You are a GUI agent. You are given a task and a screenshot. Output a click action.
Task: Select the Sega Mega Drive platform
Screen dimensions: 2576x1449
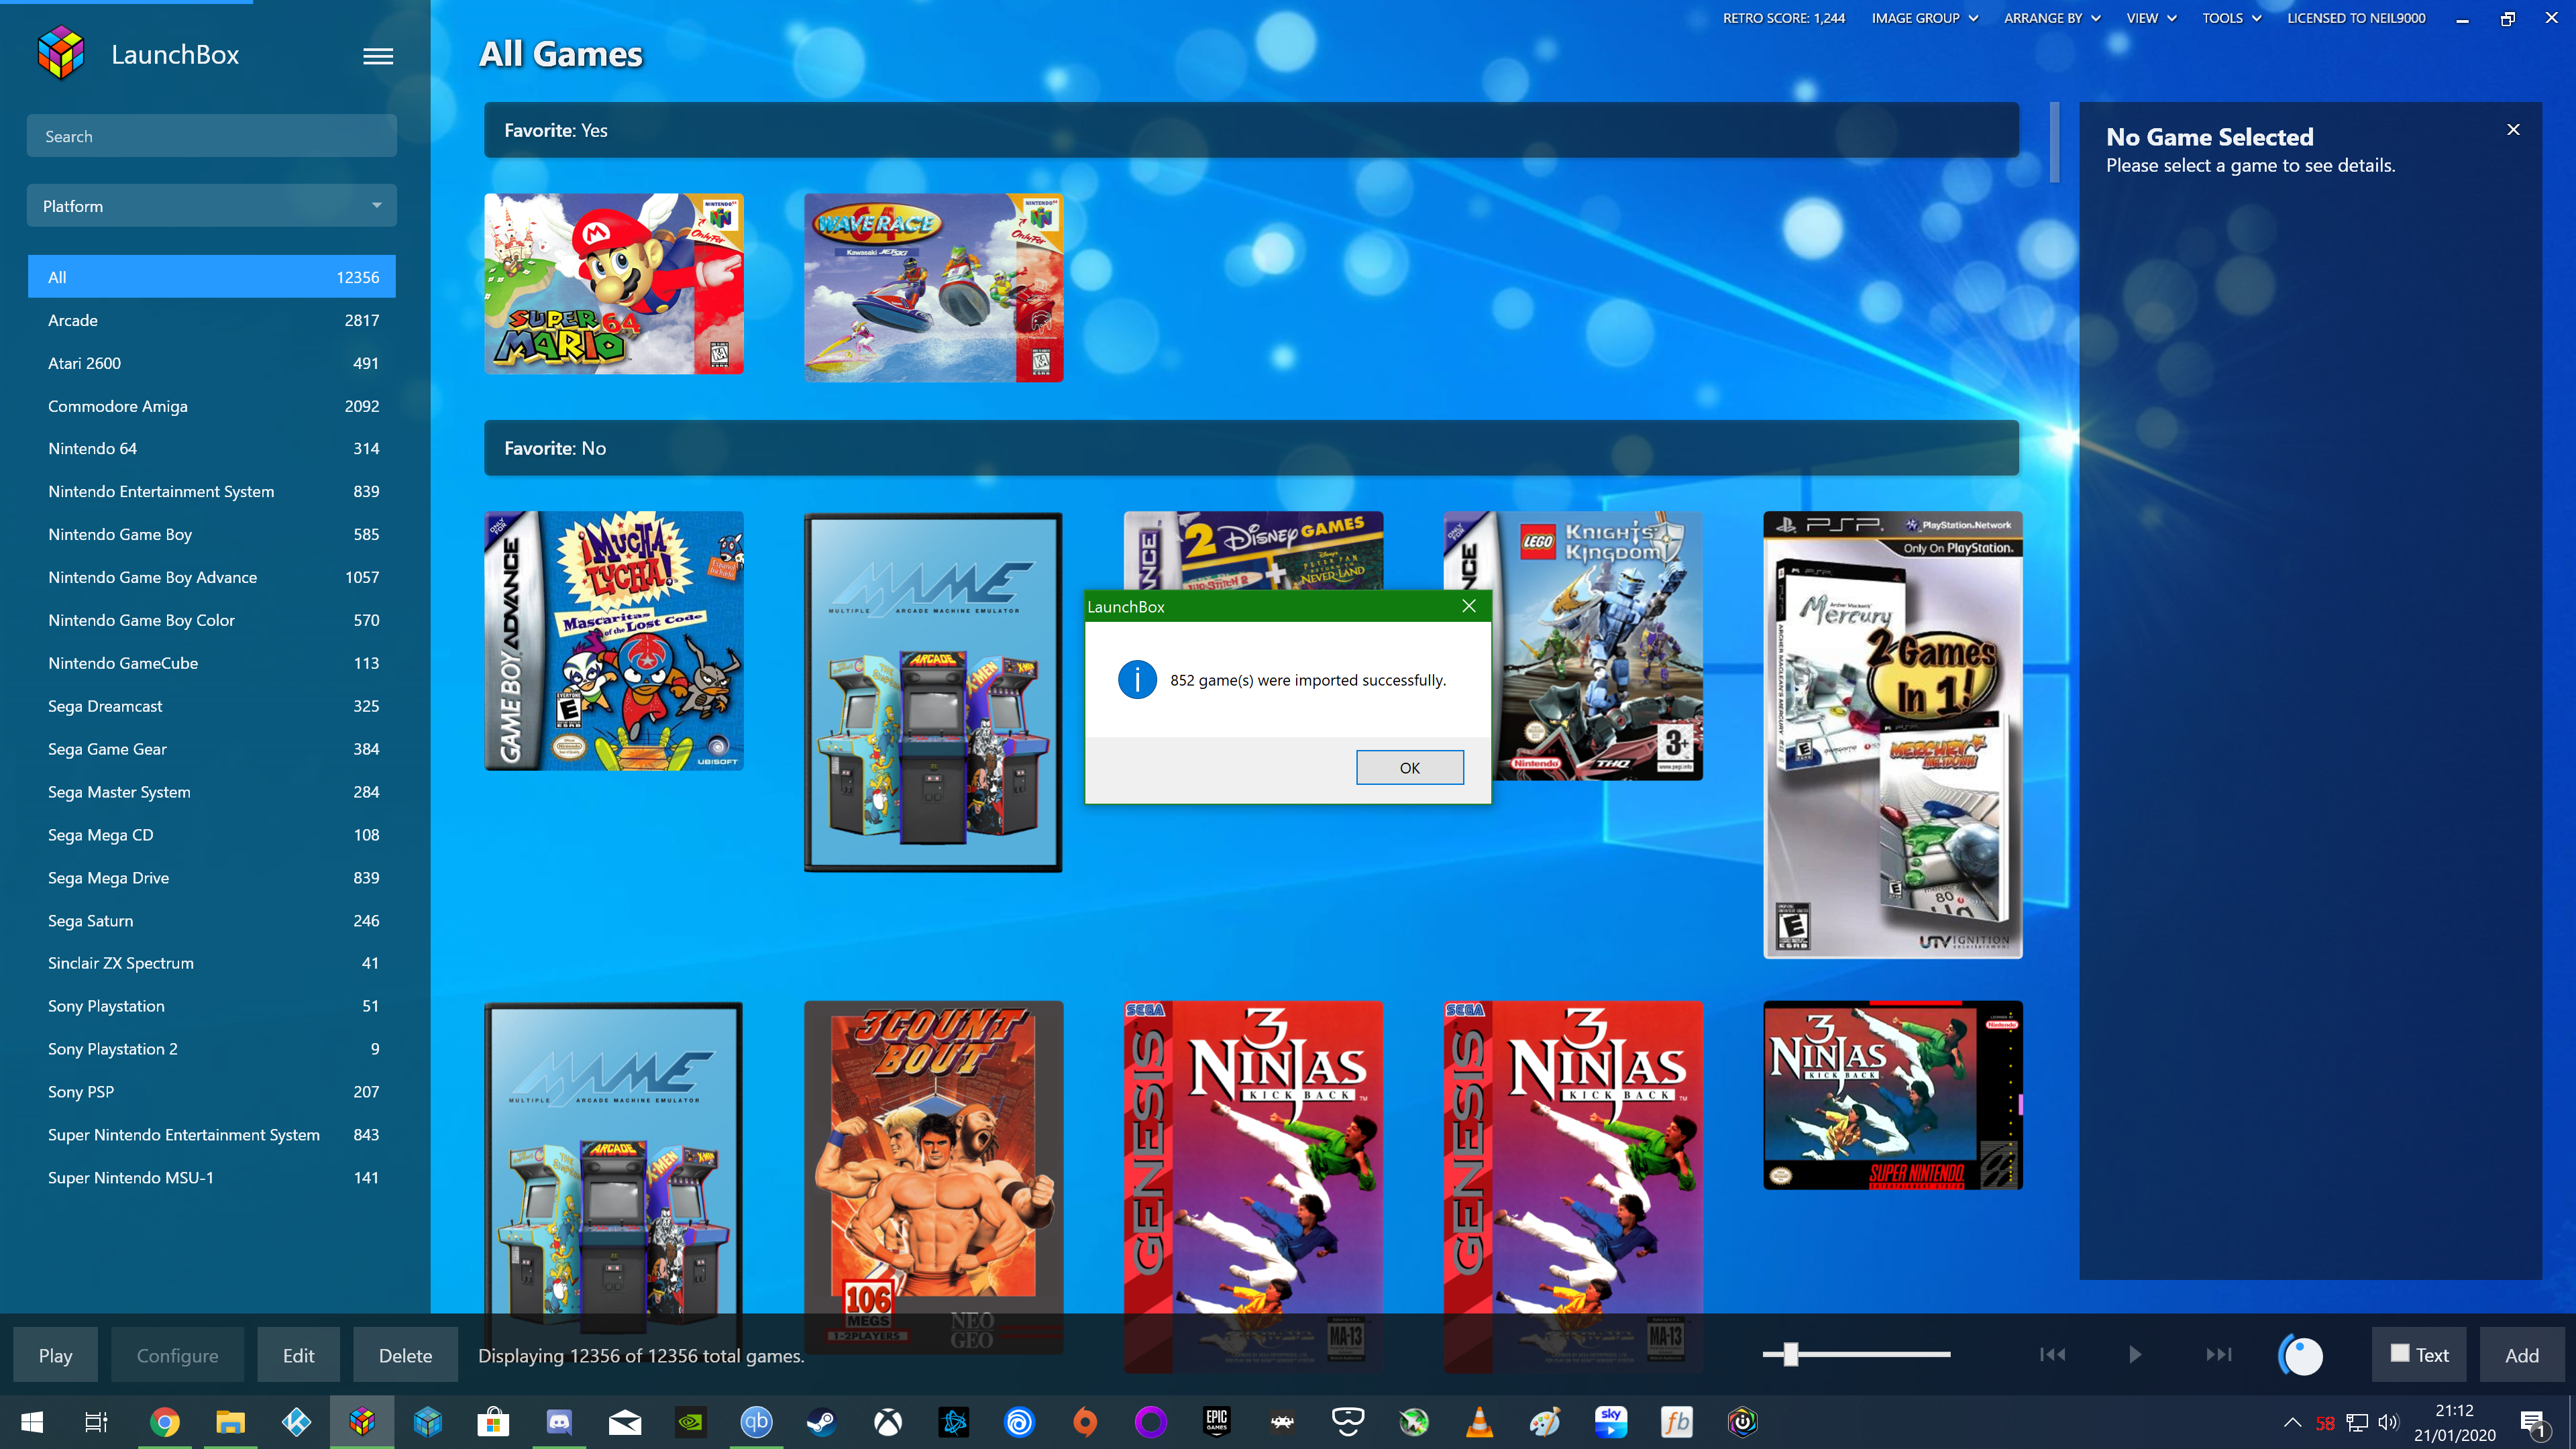click(211, 877)
